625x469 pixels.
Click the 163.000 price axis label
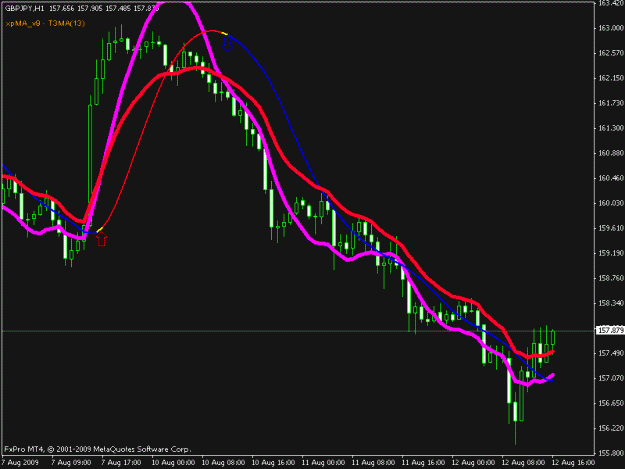(x=611, y=28)
